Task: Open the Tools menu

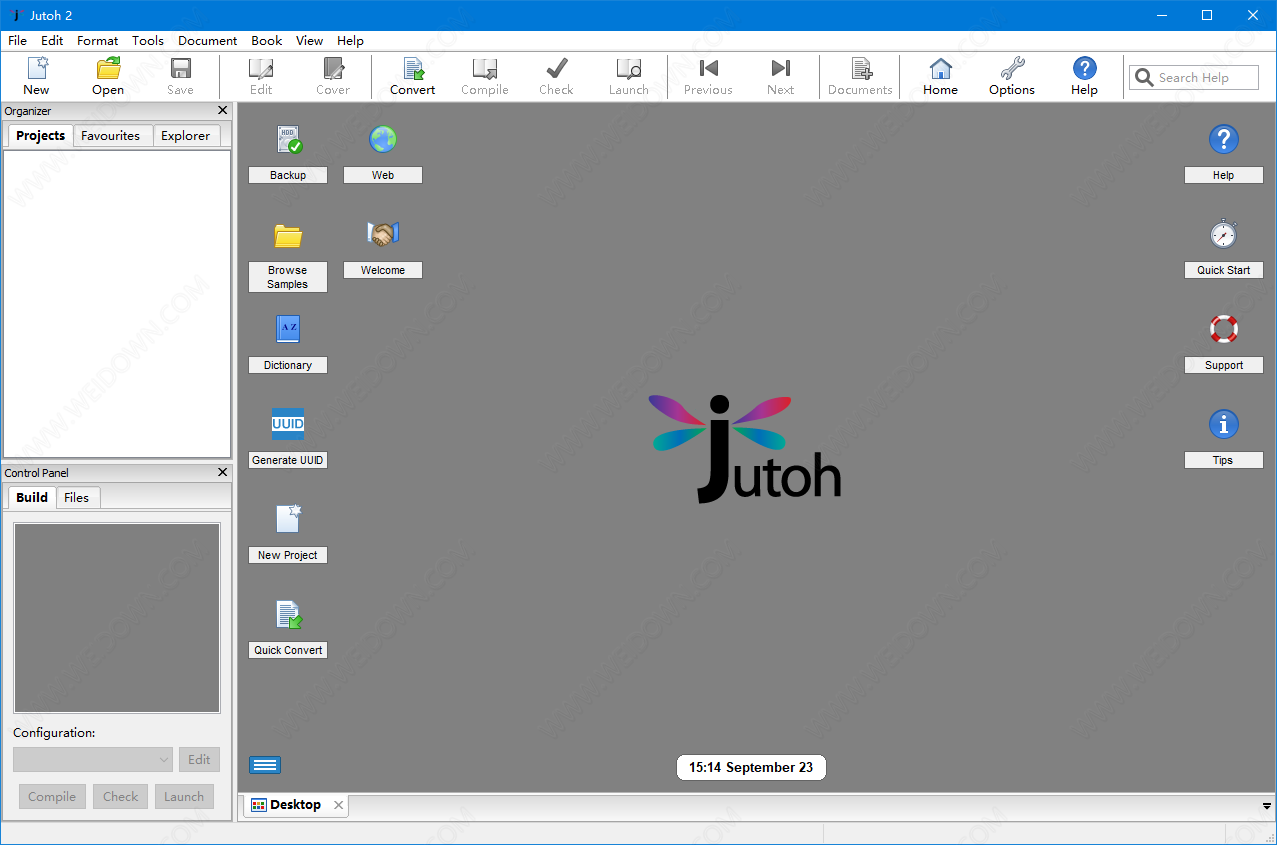Action: coord(148,41)
